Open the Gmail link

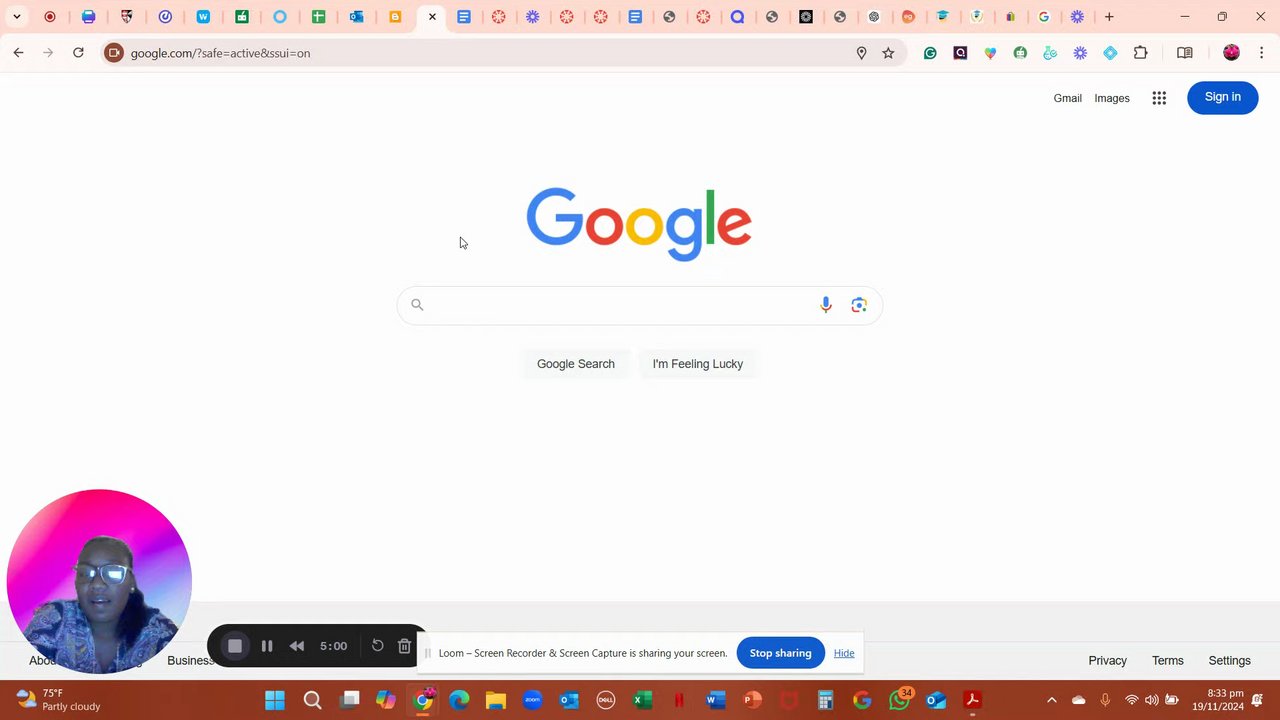coord(1067,98)
